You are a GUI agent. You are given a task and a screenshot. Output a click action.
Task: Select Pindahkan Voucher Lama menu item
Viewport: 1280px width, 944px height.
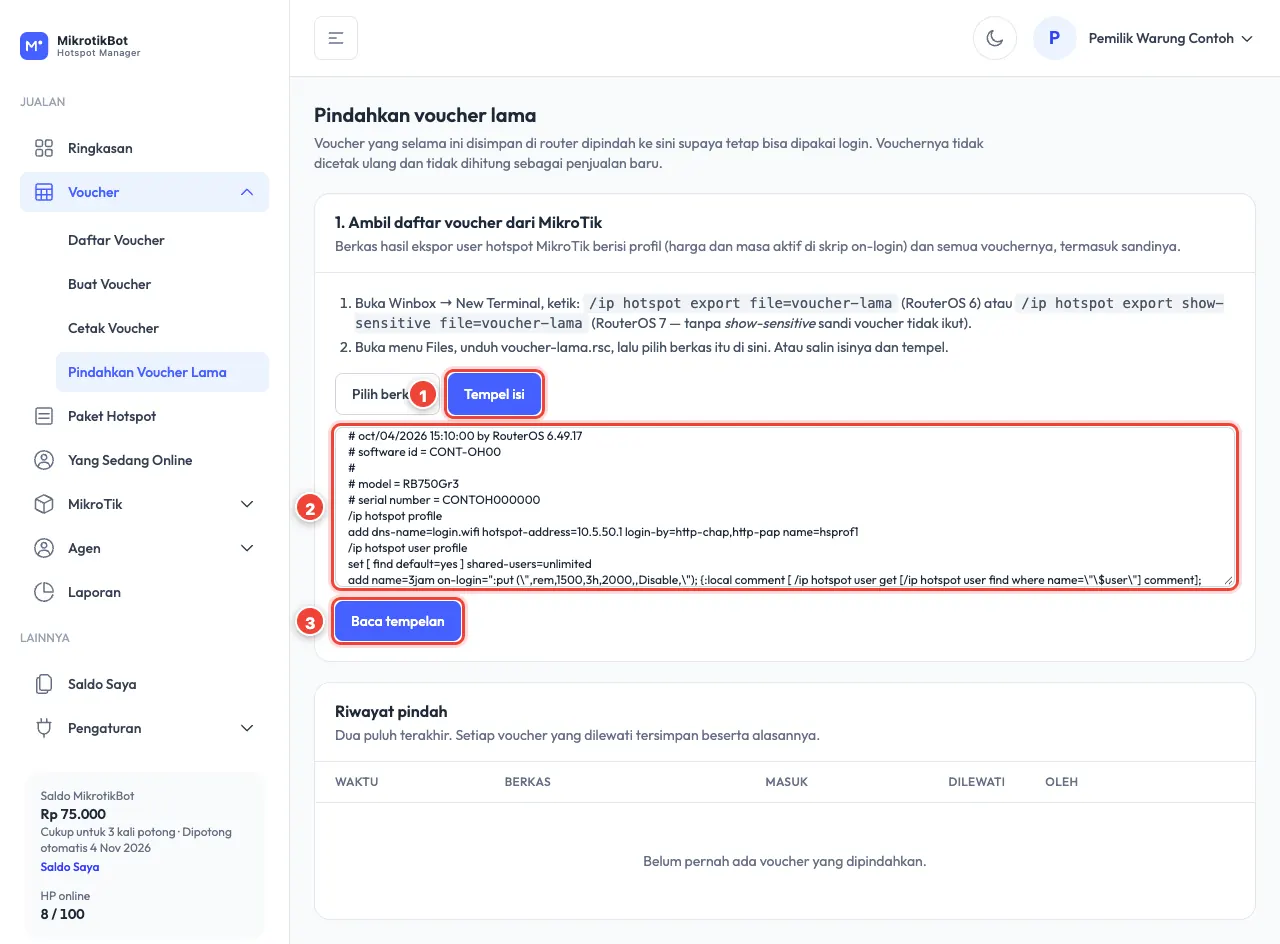162,372
